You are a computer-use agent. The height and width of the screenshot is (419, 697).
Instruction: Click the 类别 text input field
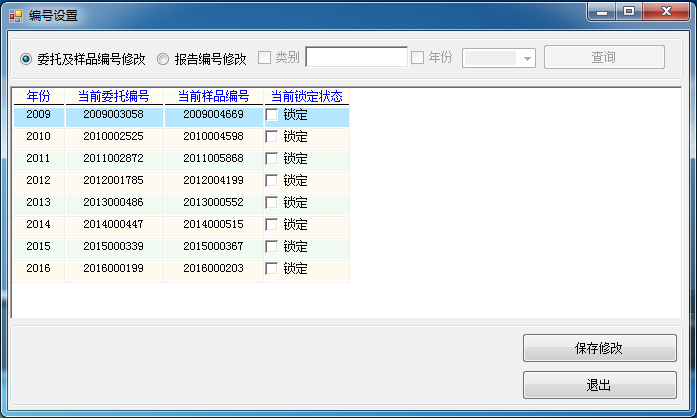click(356, 58)
